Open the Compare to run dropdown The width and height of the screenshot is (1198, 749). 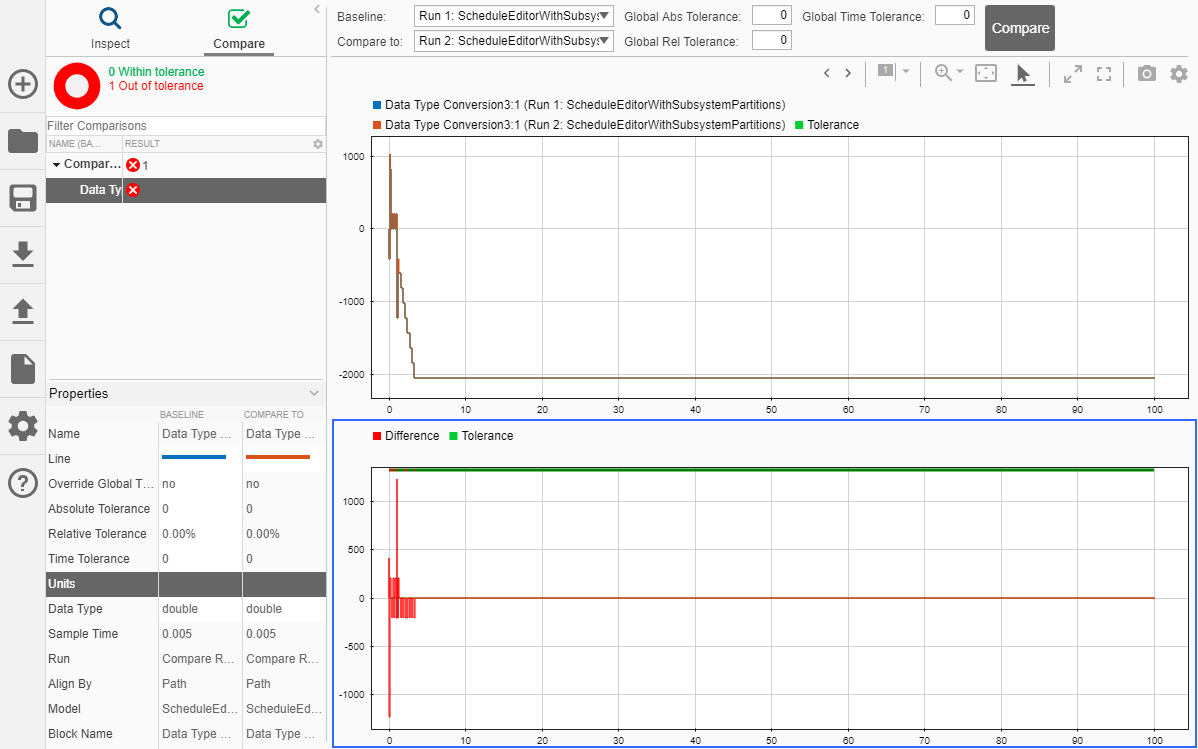[513, 41]
